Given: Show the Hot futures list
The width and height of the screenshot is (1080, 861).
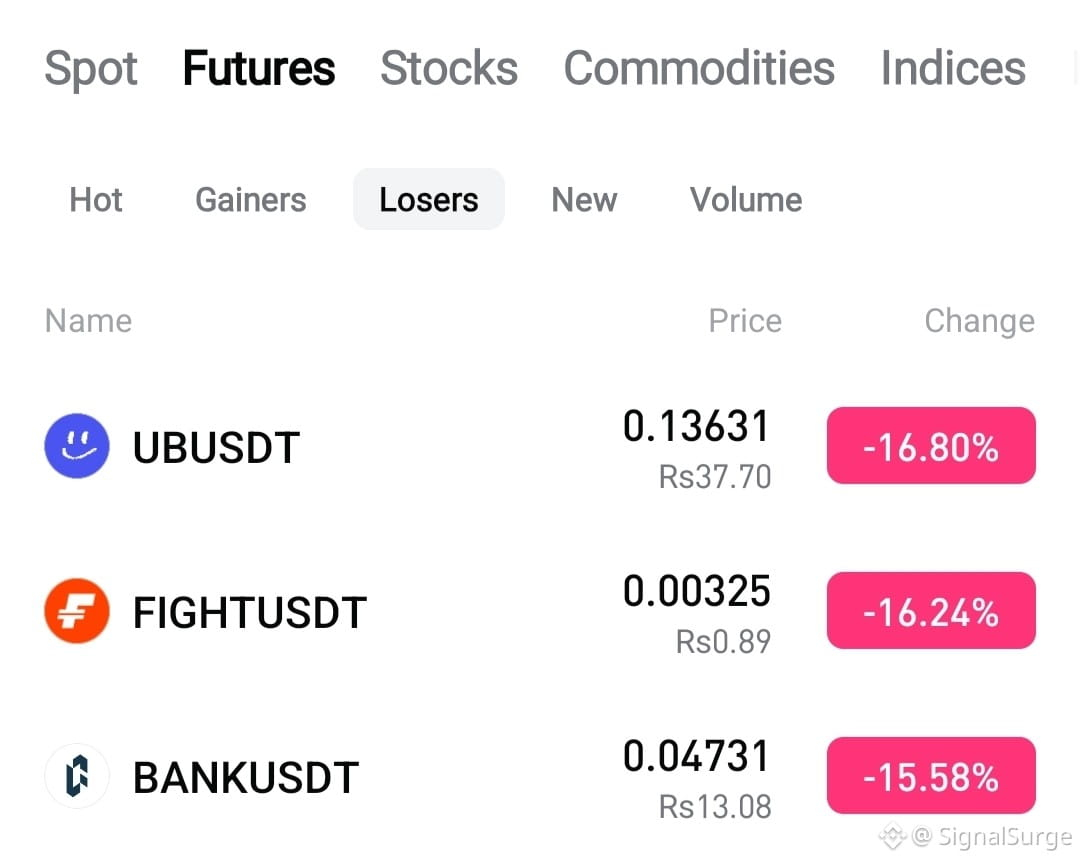Looking at the screenshot, I should click(96, 200).
